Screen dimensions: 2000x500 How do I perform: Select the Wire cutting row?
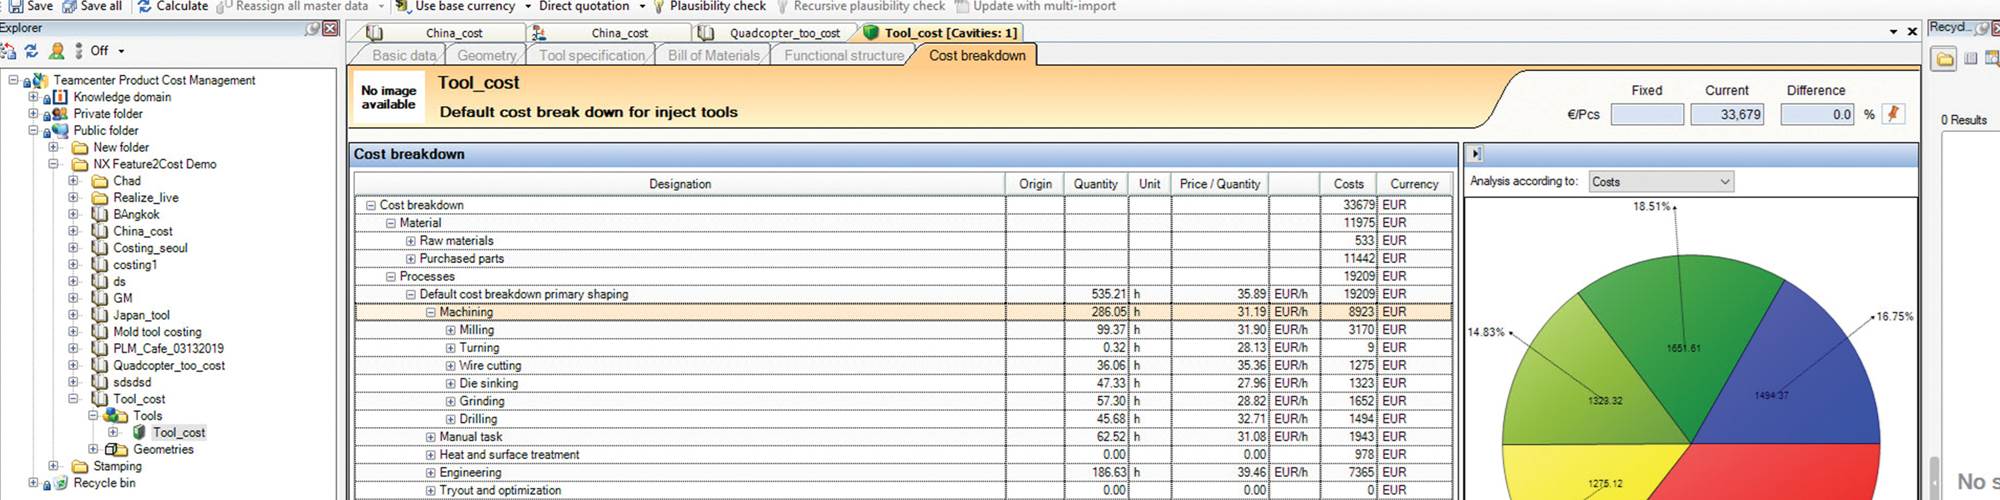[x=903, y=366]
